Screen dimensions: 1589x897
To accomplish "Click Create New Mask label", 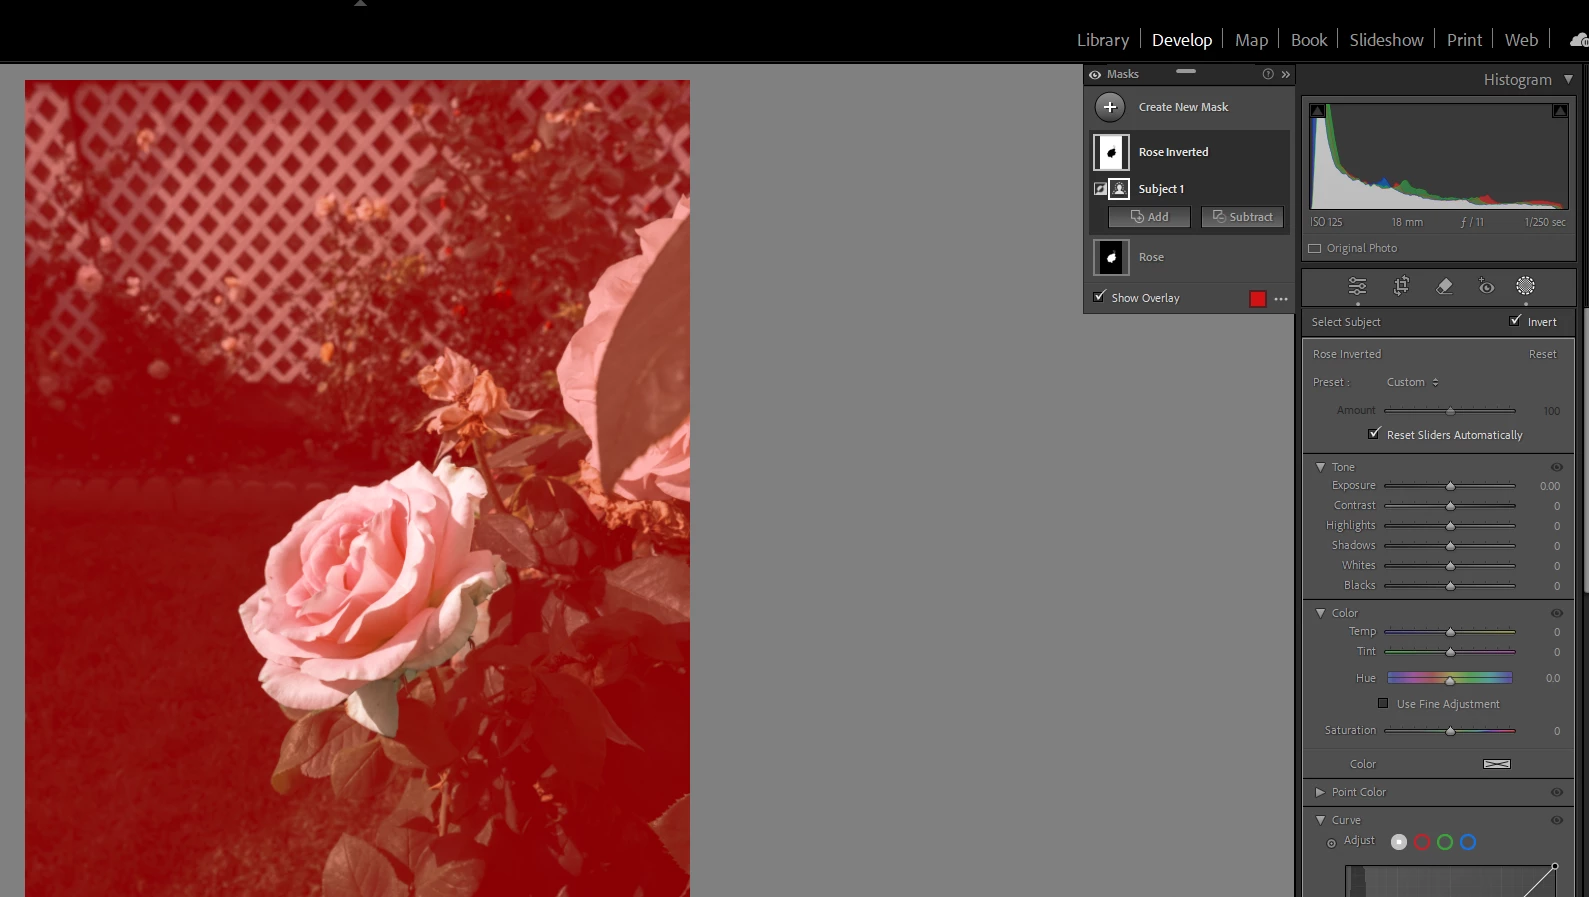I will 1183,107.
